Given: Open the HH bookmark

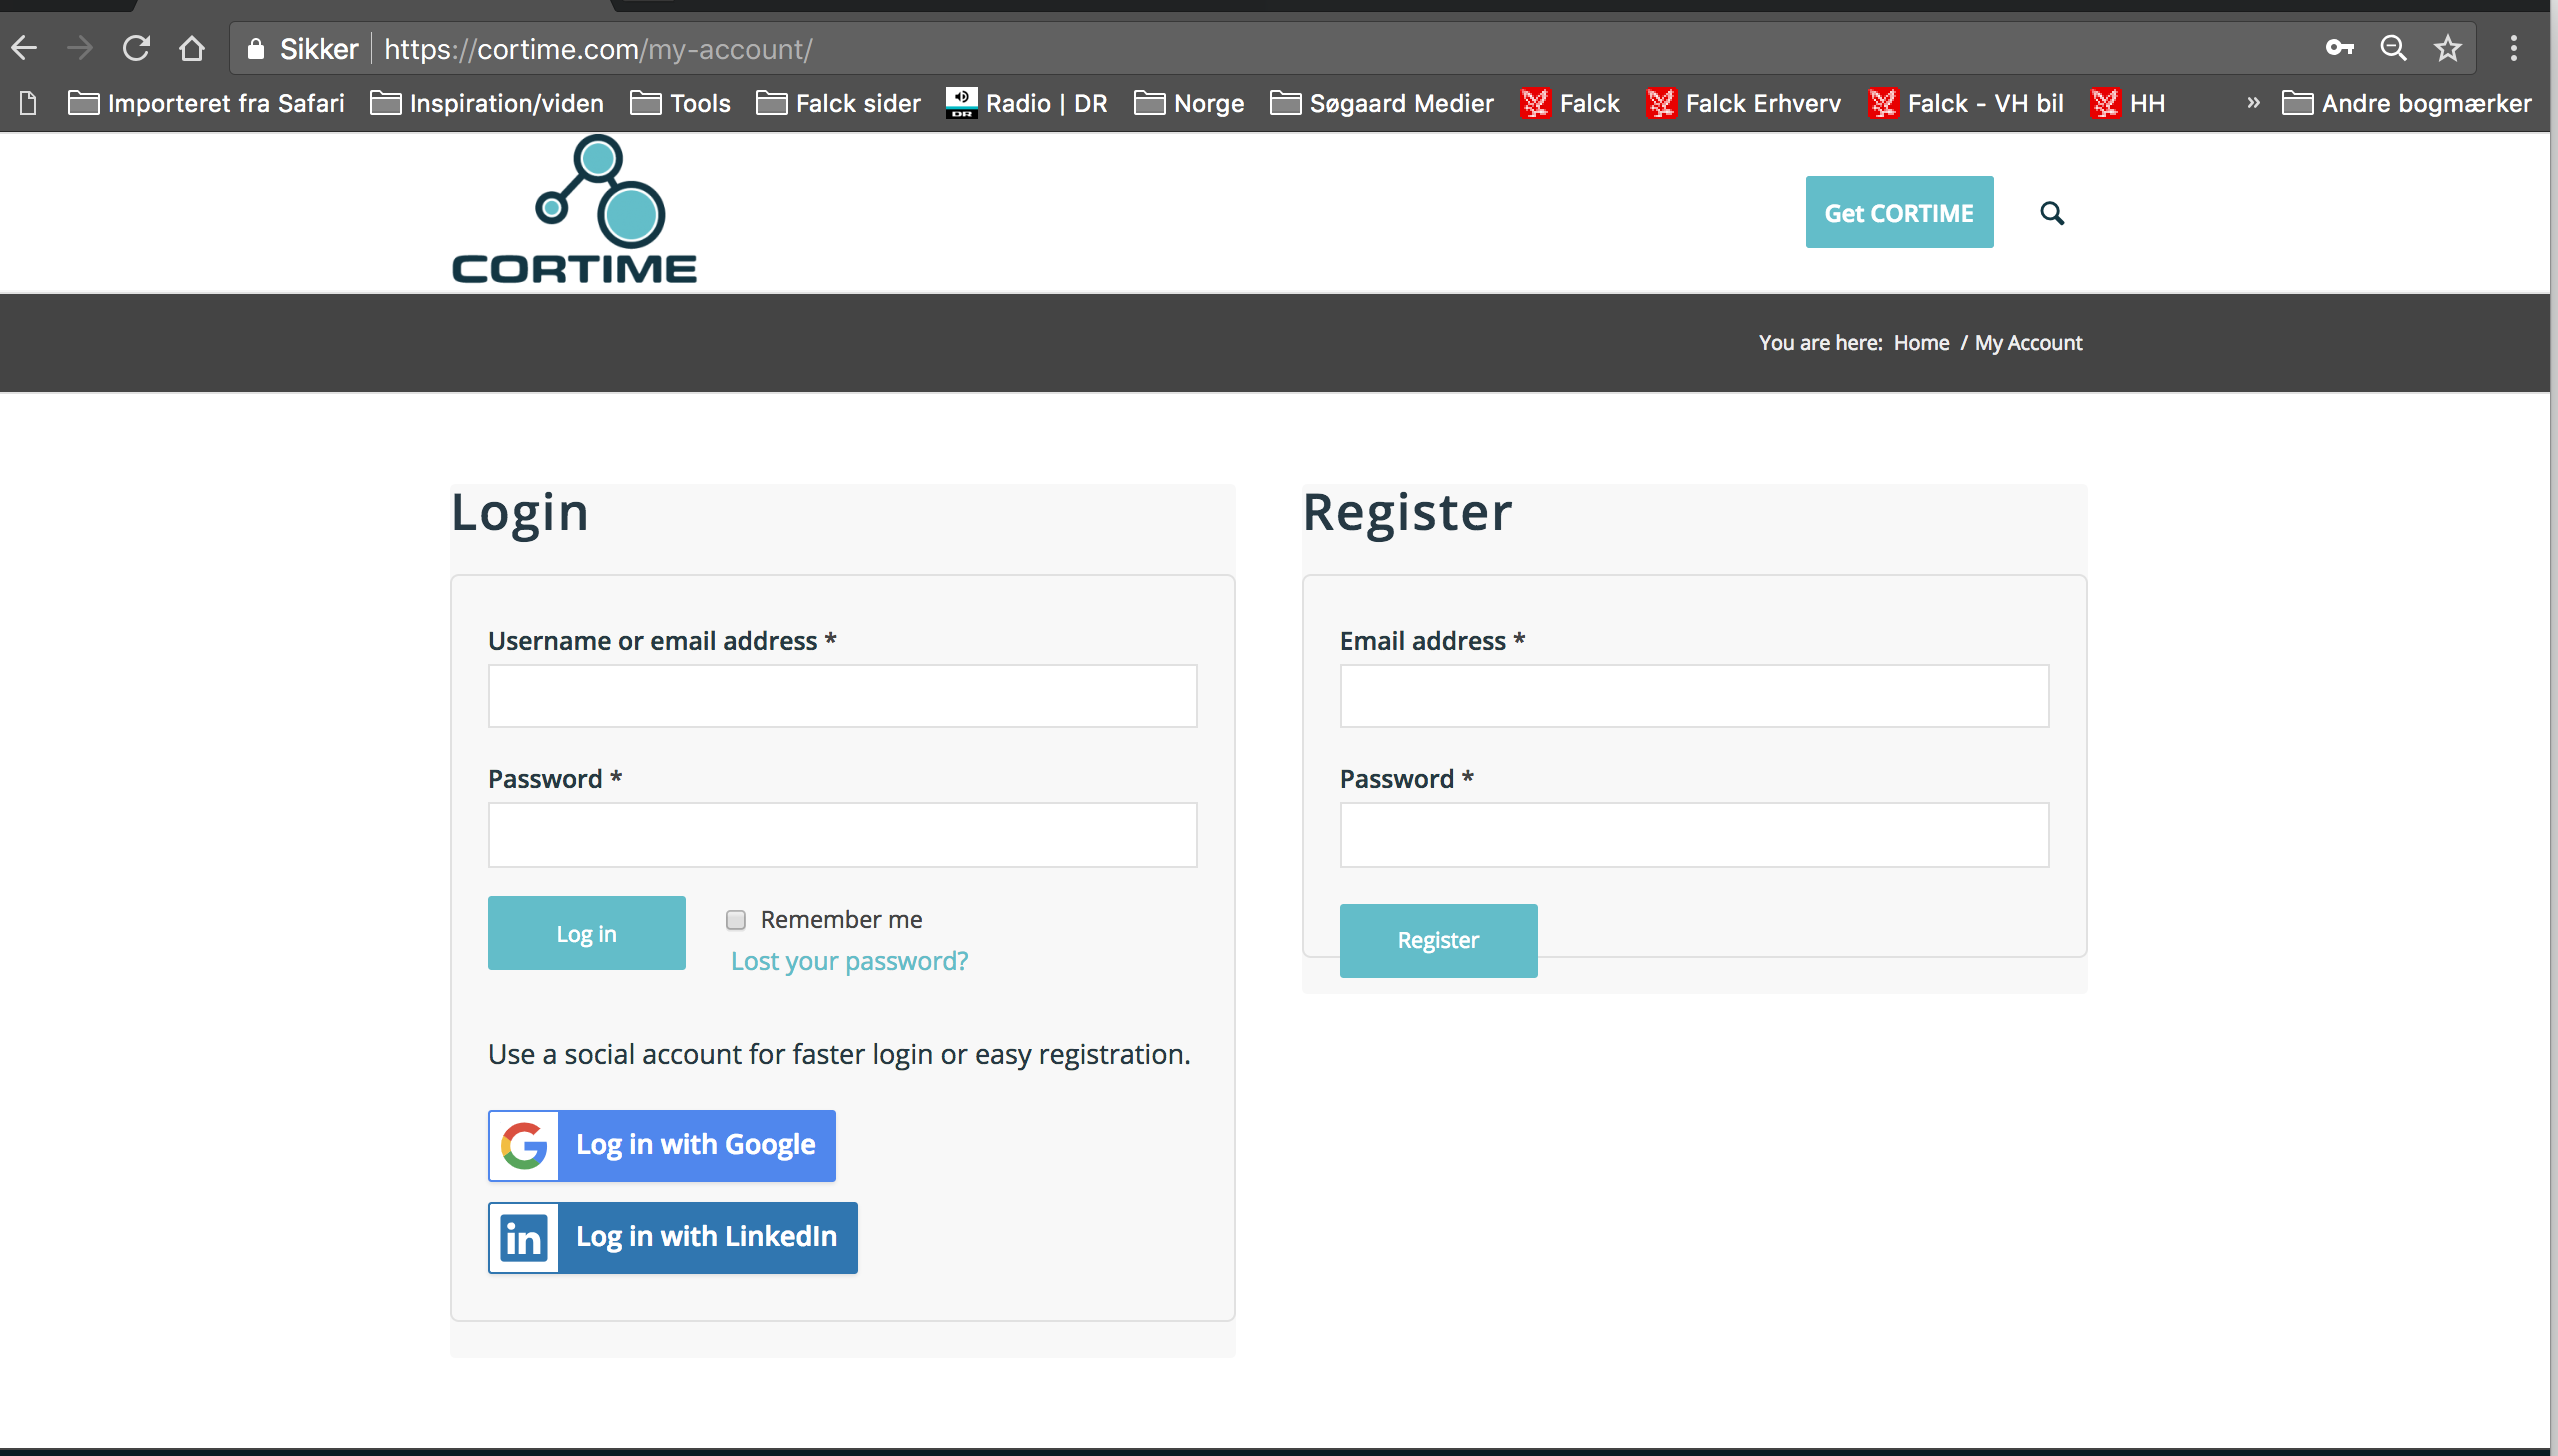Looking at the screenshot, I should (2127, 103).
